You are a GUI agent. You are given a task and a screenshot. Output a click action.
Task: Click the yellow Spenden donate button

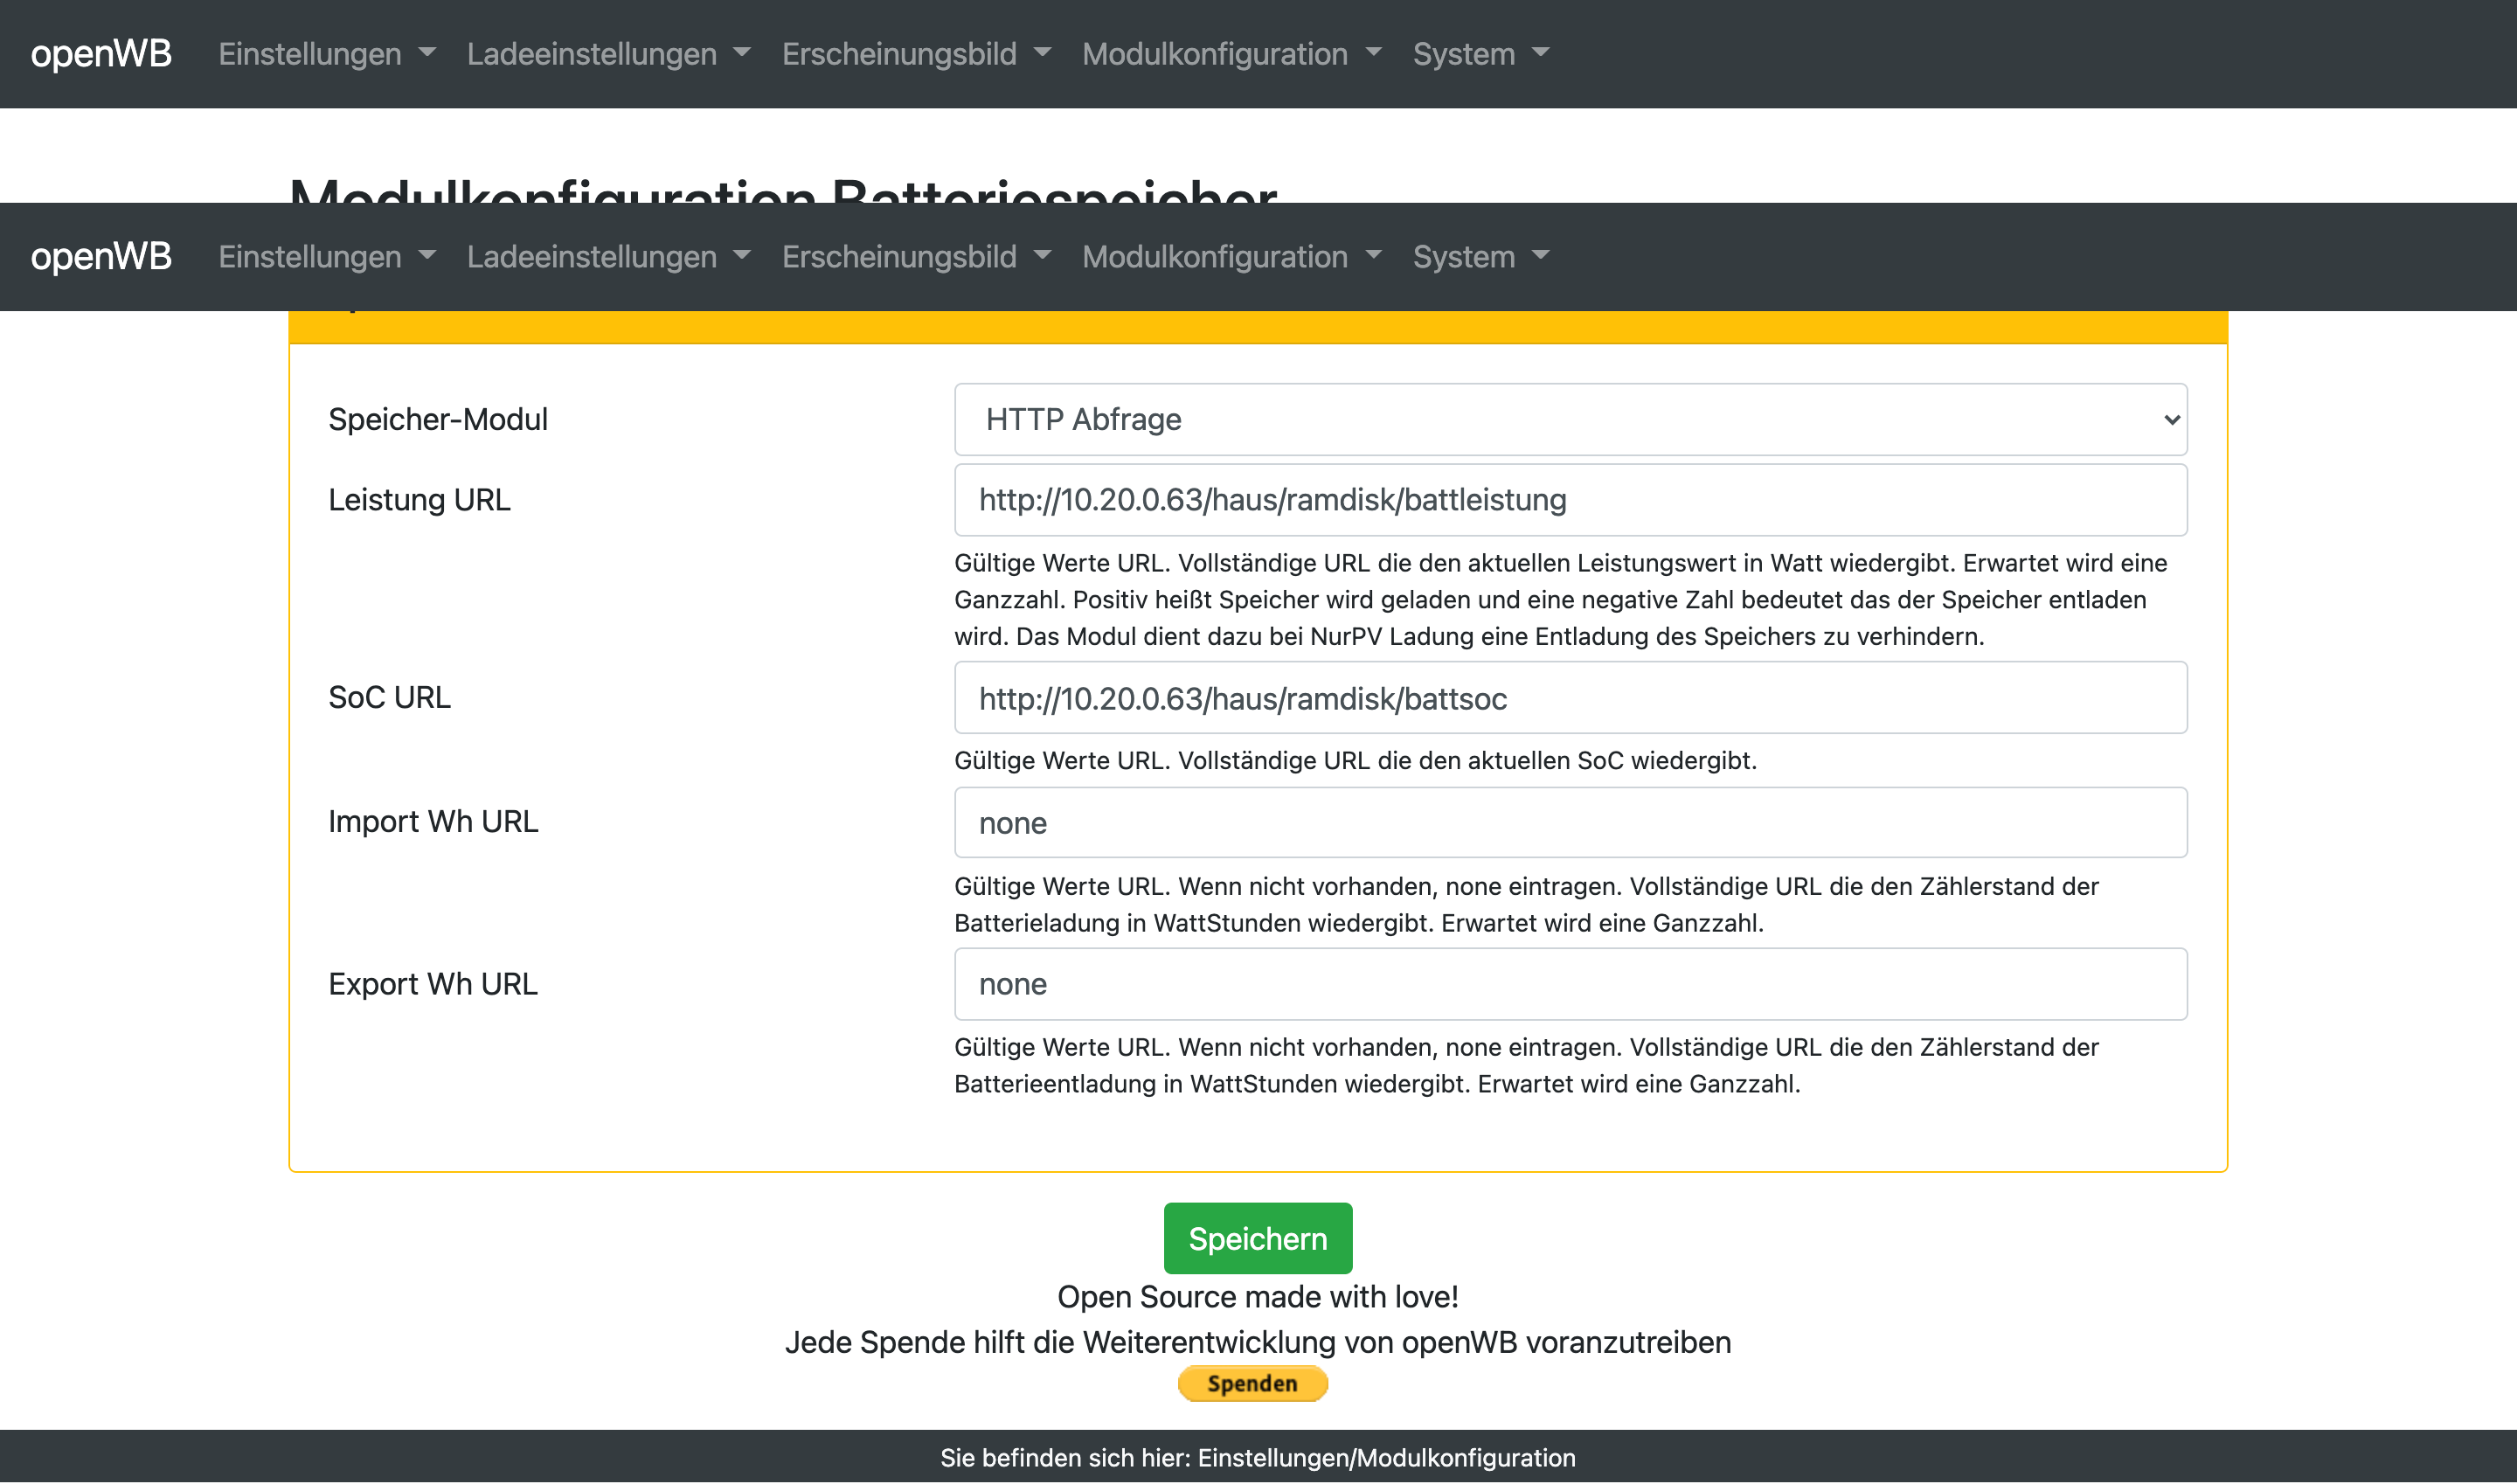pos(1252,1384)
